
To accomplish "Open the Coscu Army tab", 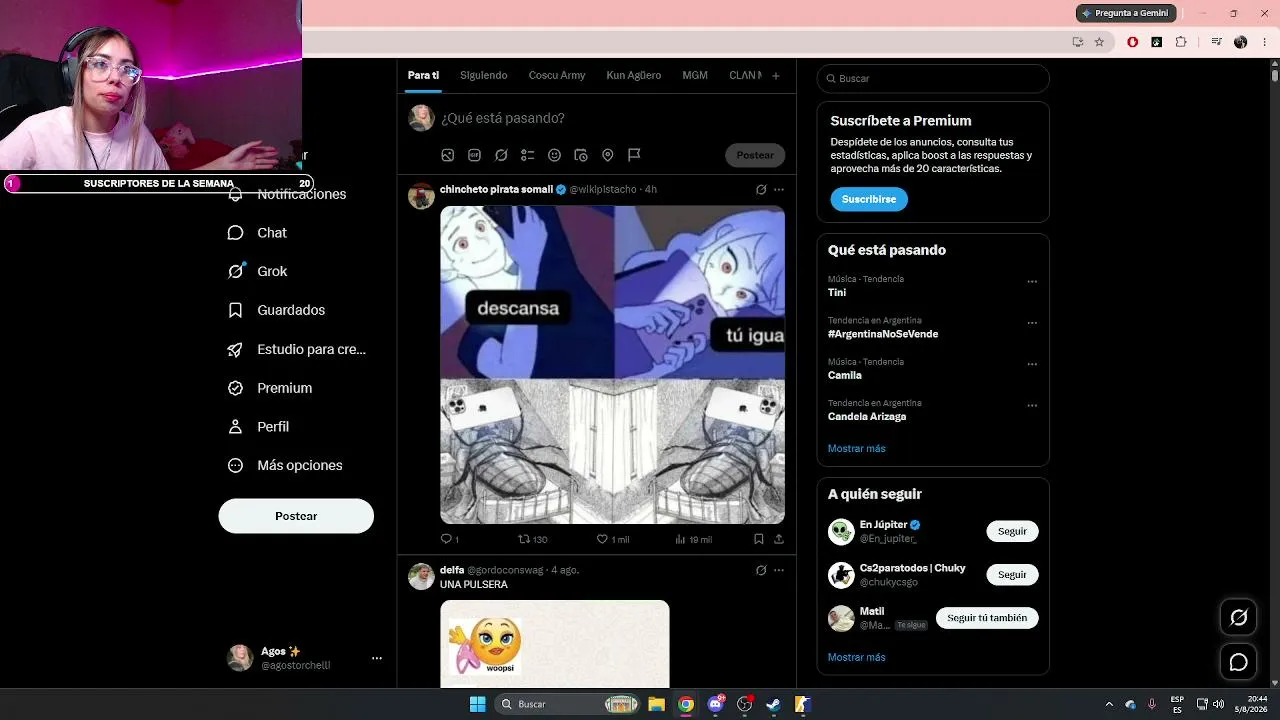I will click(557, 75).
